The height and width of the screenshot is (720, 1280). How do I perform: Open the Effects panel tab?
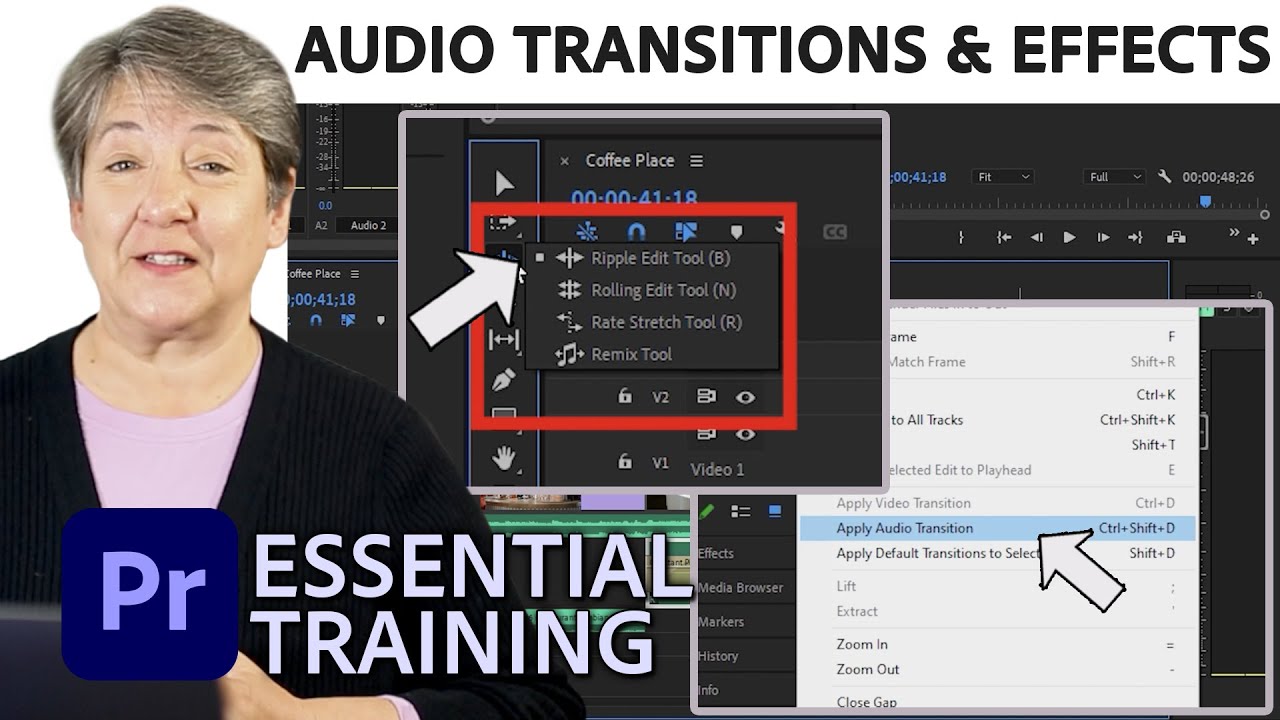(x=716, y=553)
